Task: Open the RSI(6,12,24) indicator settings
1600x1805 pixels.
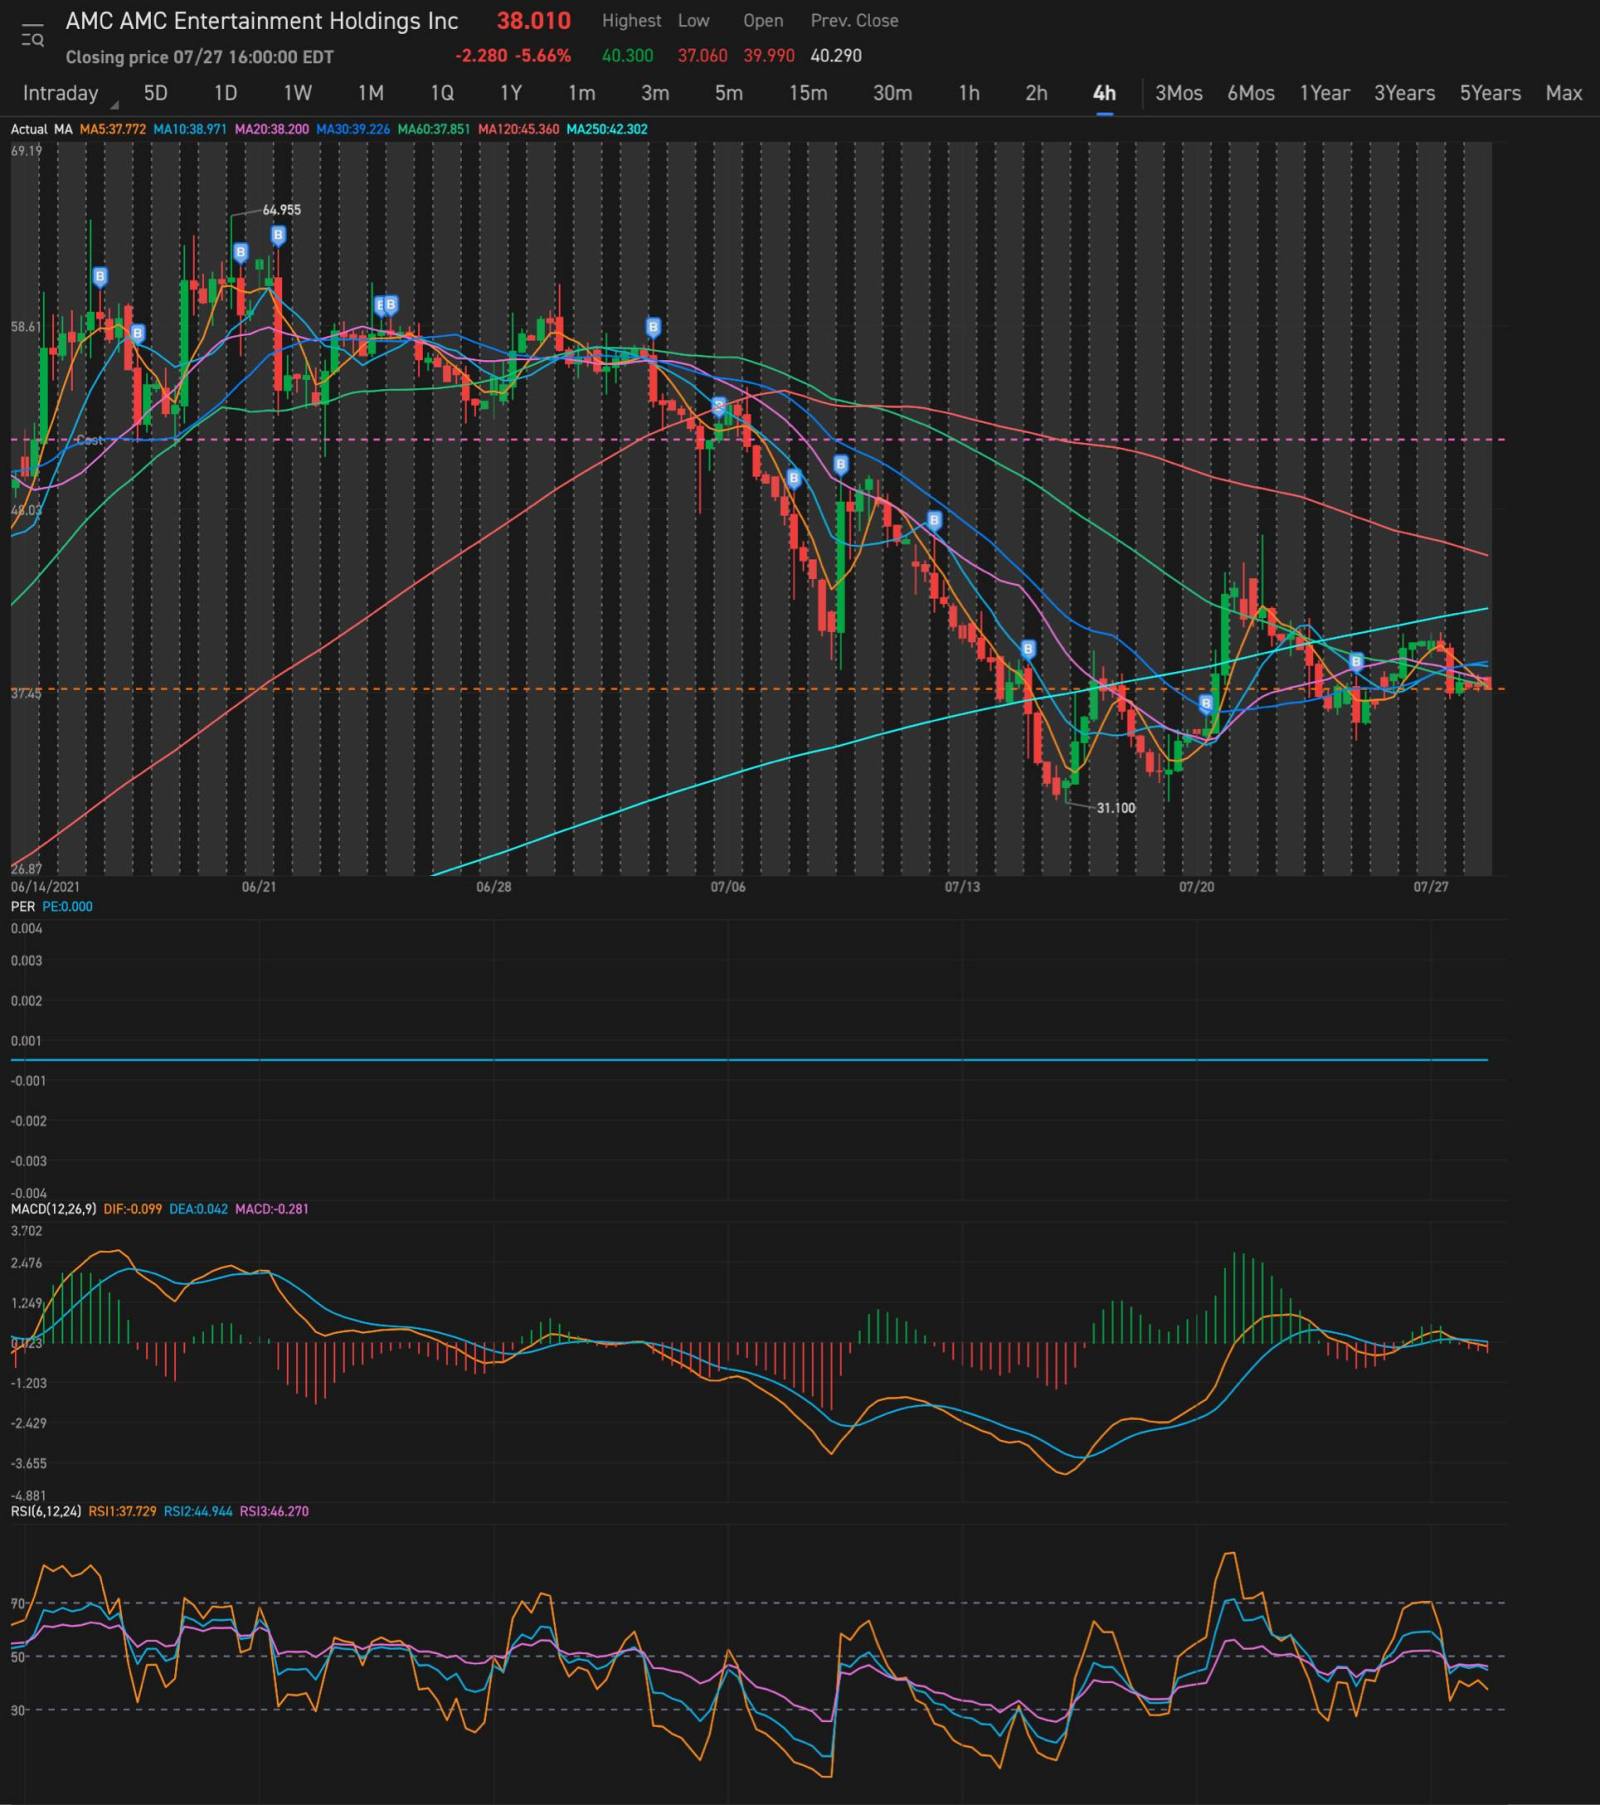Action: 46,1511
